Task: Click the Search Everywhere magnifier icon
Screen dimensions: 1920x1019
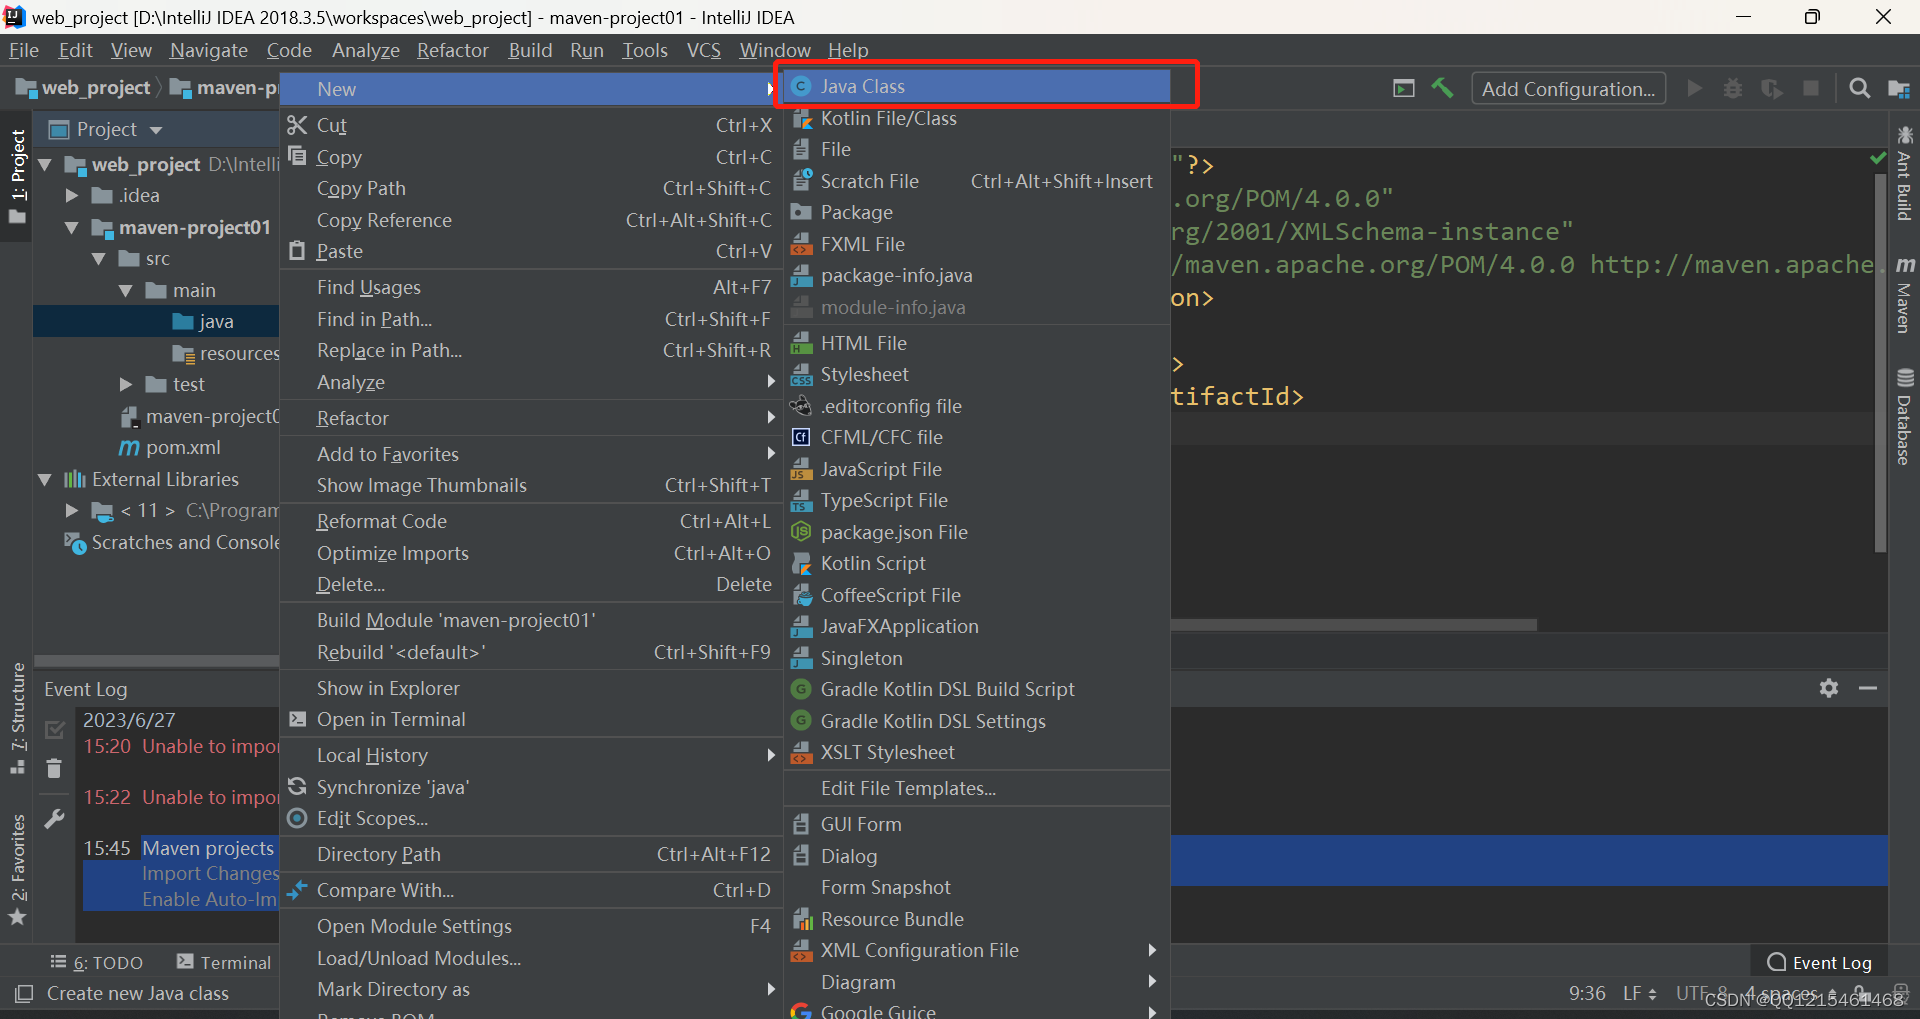Action: [1859, 88]
